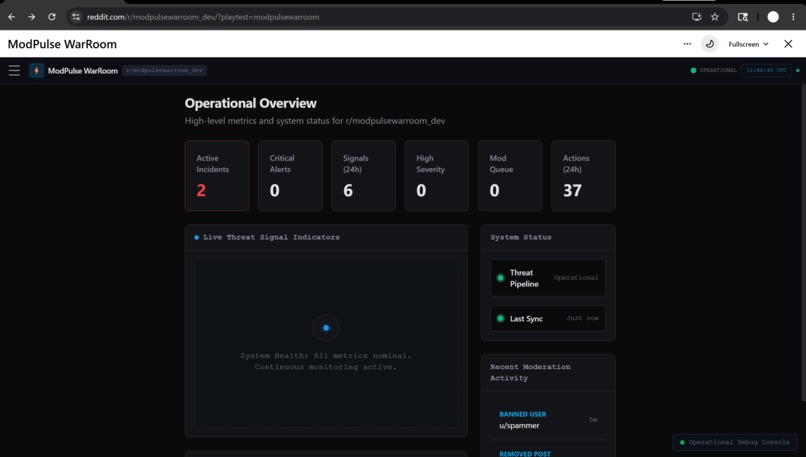Screen dimensions: 806x457
Task: Open the Signals (24h) card
Action: tap(363, 176)
